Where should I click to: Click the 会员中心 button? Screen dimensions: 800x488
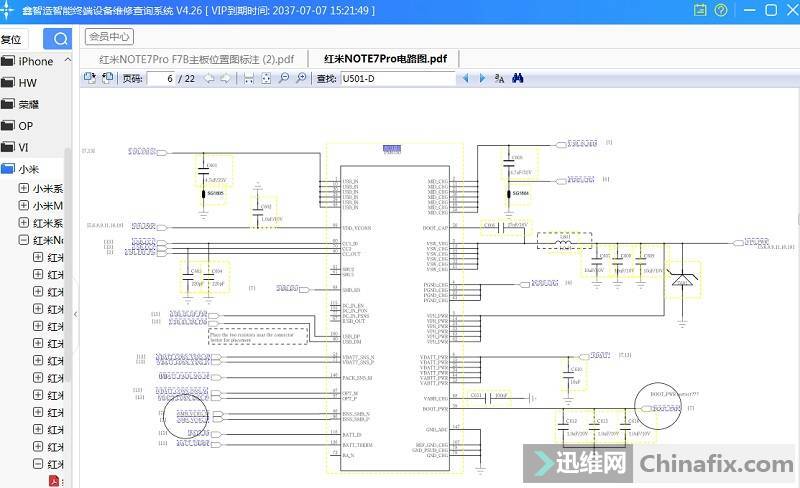(109, 37)
